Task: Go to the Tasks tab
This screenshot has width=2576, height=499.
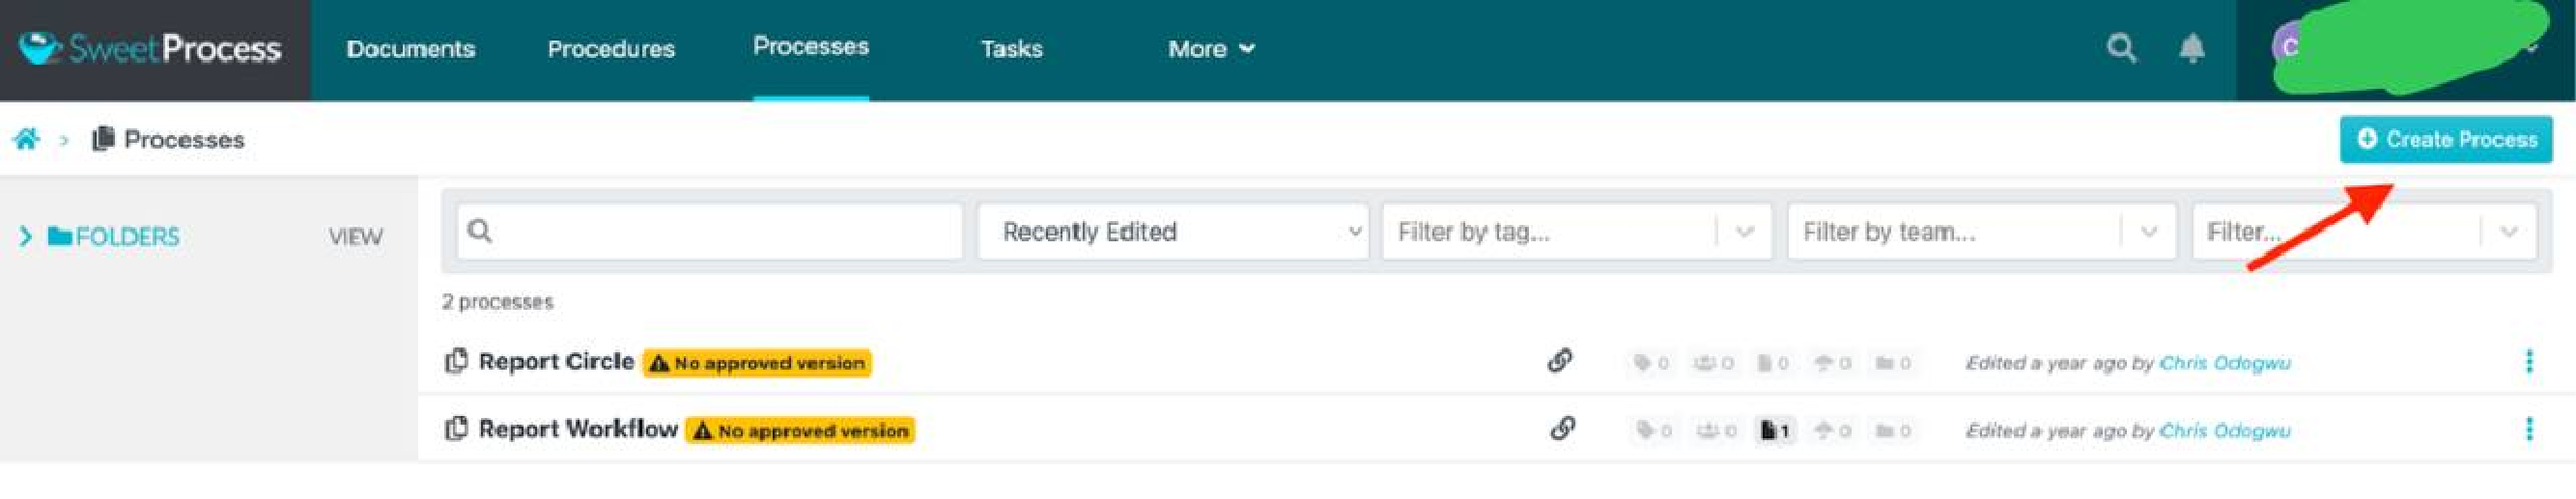Action: pos(1011,48)
